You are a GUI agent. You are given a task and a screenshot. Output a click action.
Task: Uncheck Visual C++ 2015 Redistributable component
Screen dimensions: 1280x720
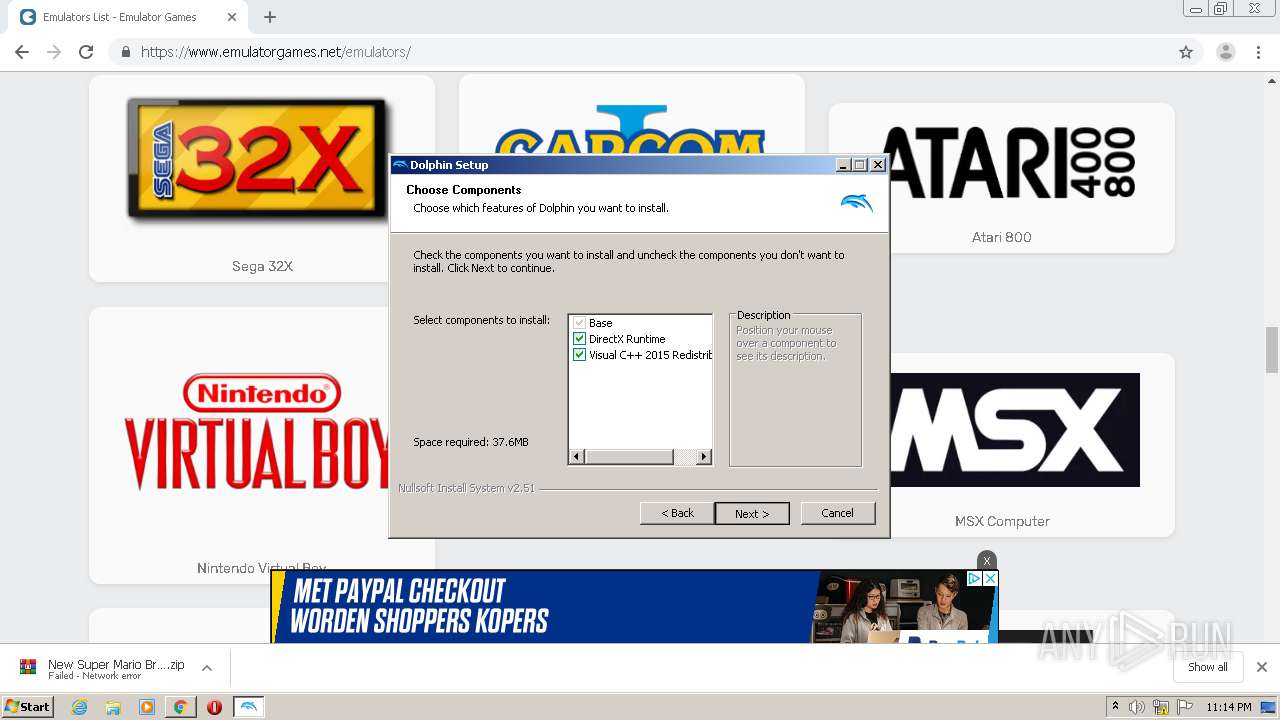click(x=579, y=355)
